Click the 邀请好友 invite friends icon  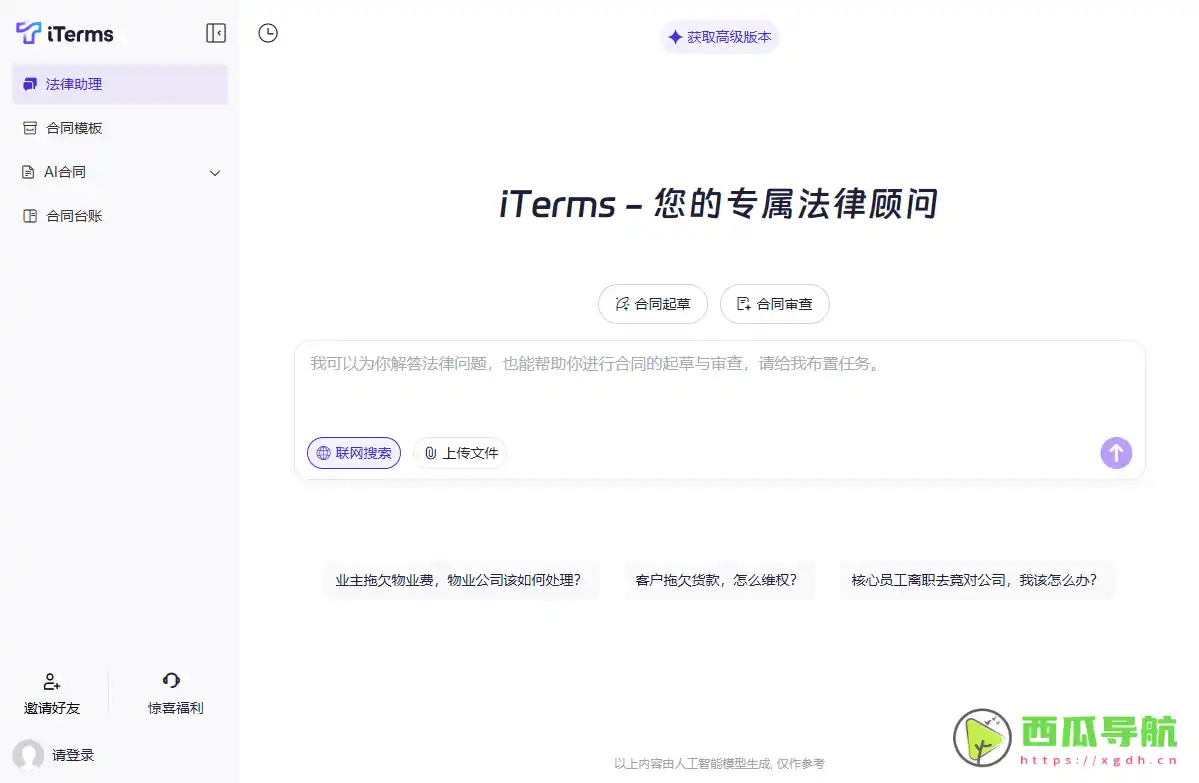click(52, 681)
